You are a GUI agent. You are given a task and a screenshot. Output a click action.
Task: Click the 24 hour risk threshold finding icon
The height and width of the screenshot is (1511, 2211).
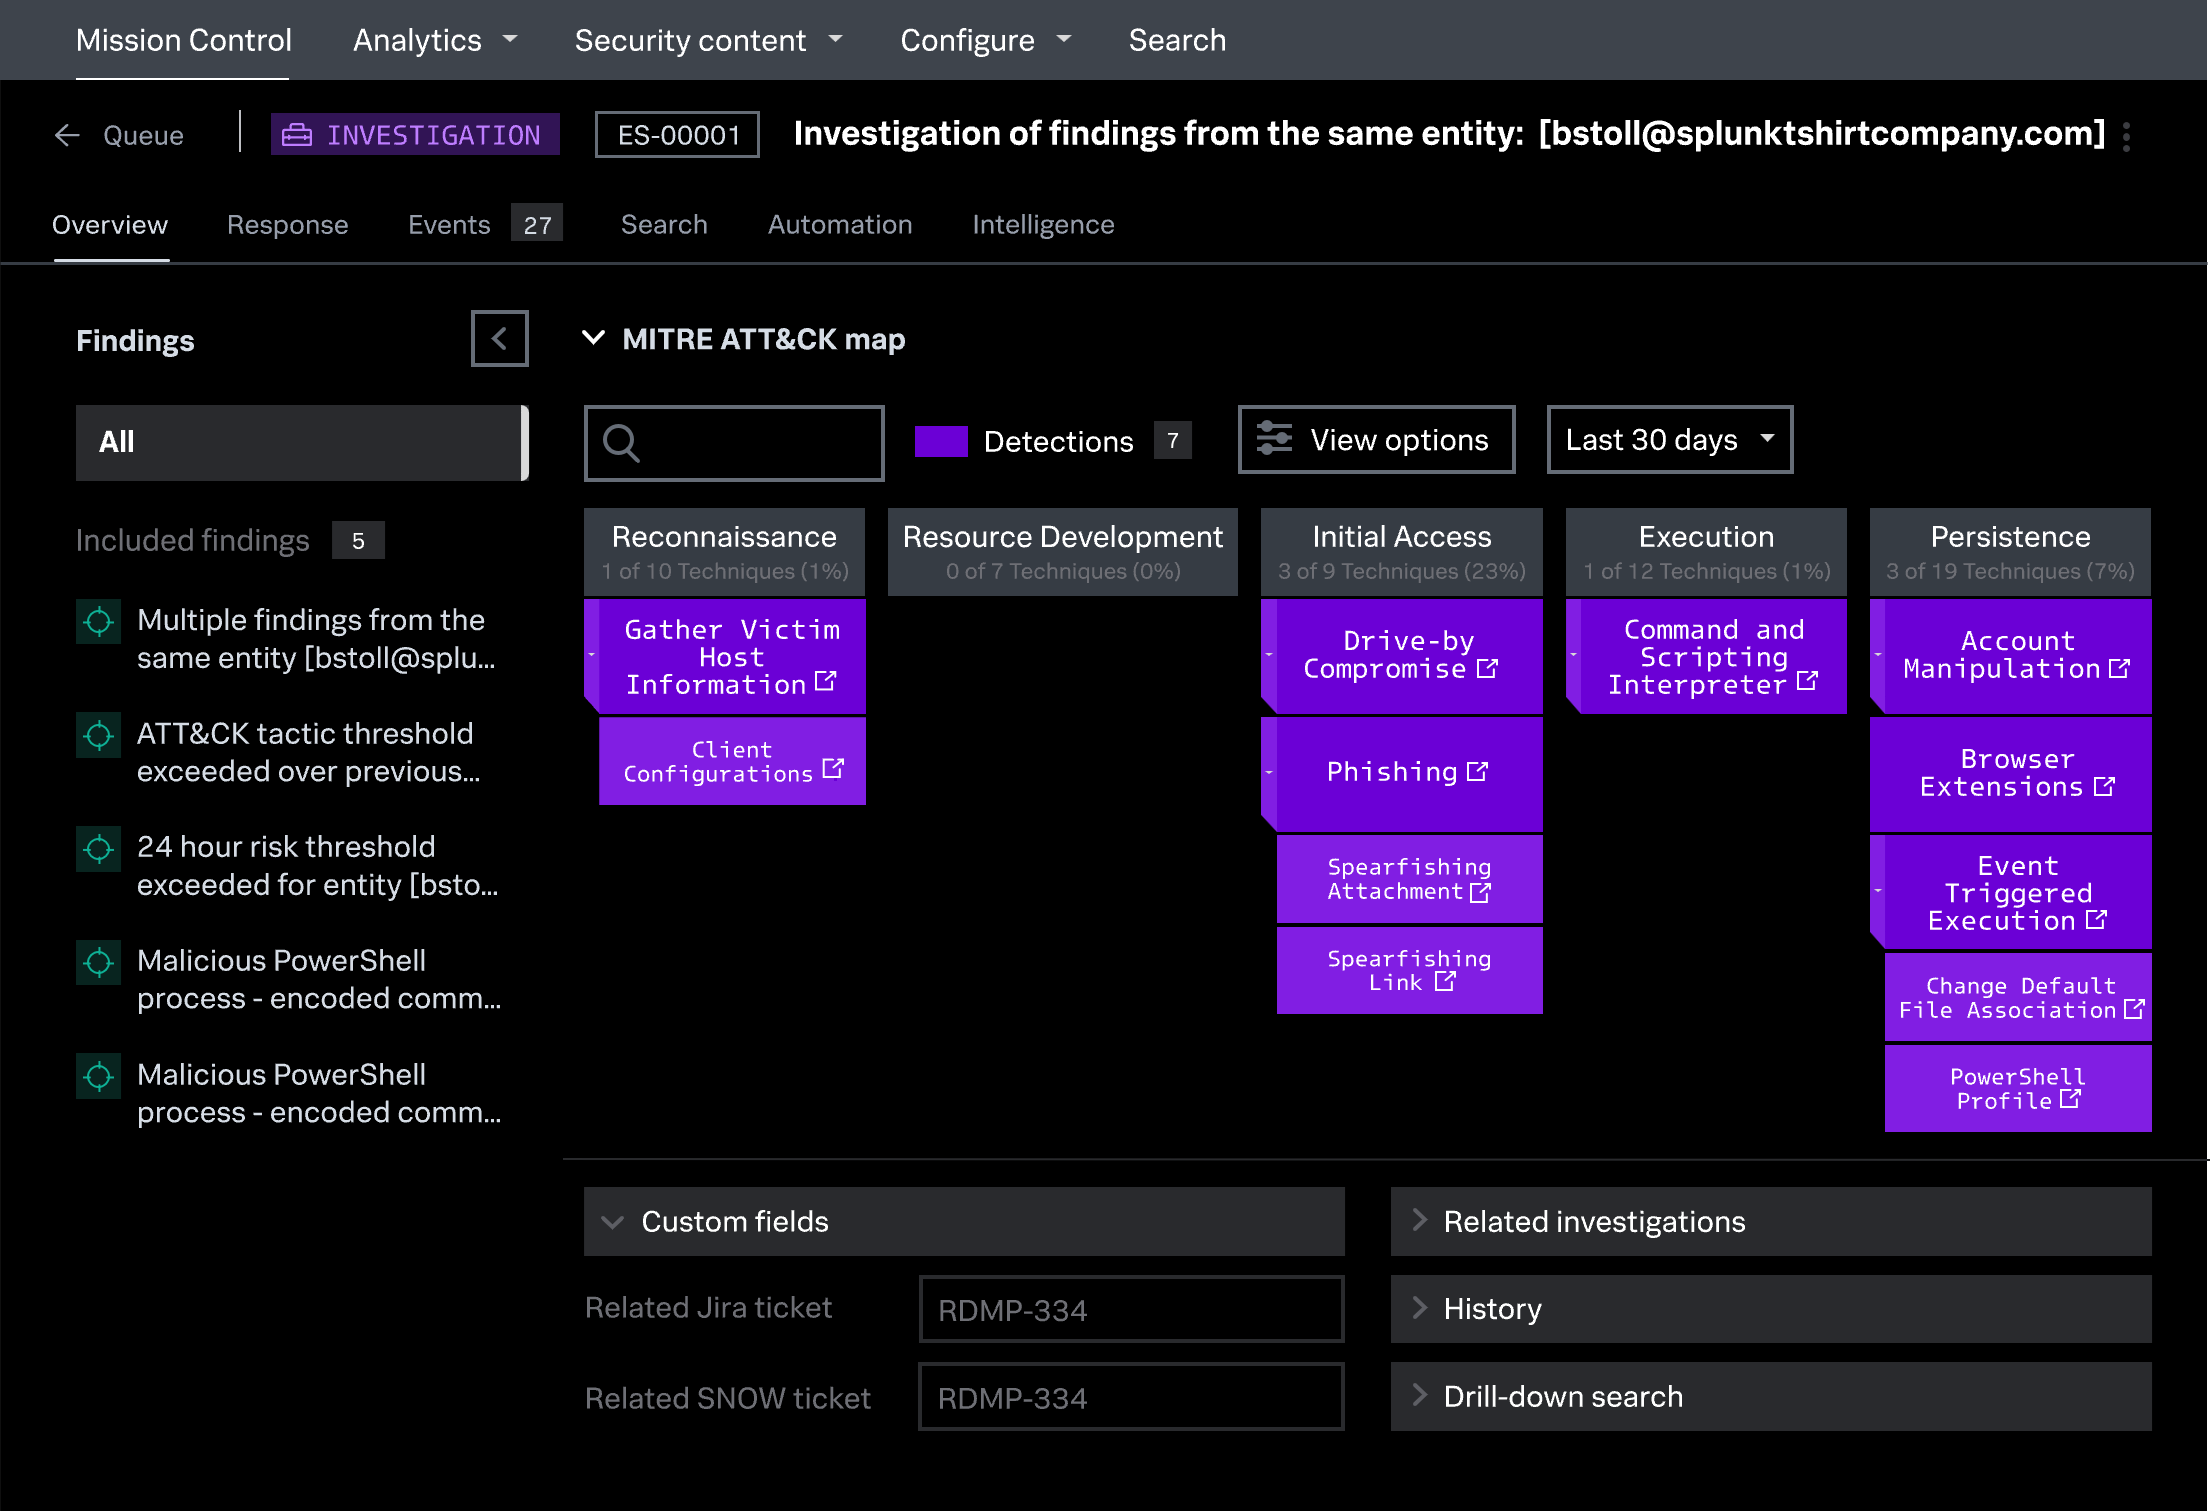click(99, 849)
